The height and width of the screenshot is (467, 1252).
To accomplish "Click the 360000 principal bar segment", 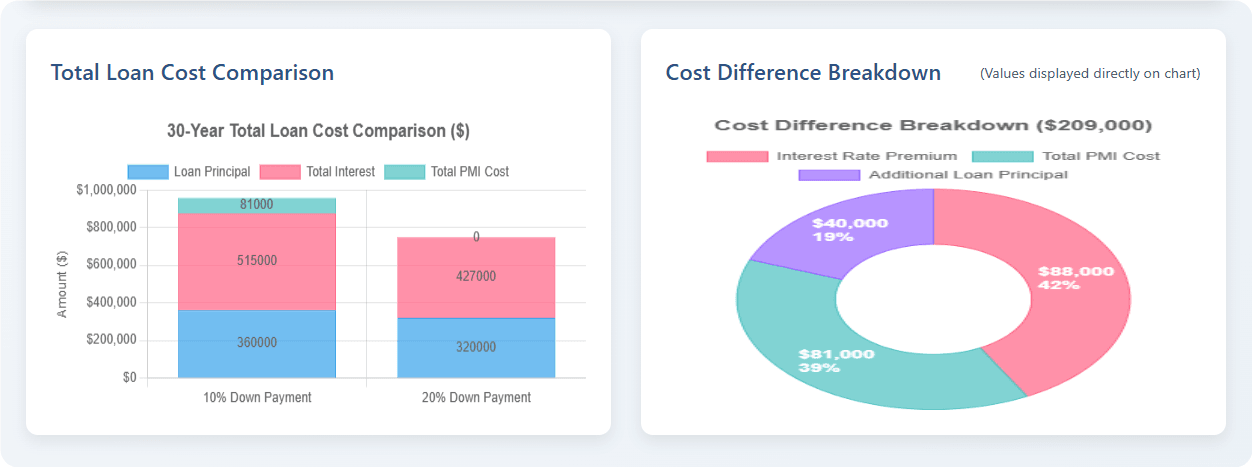I will point(257,343).
